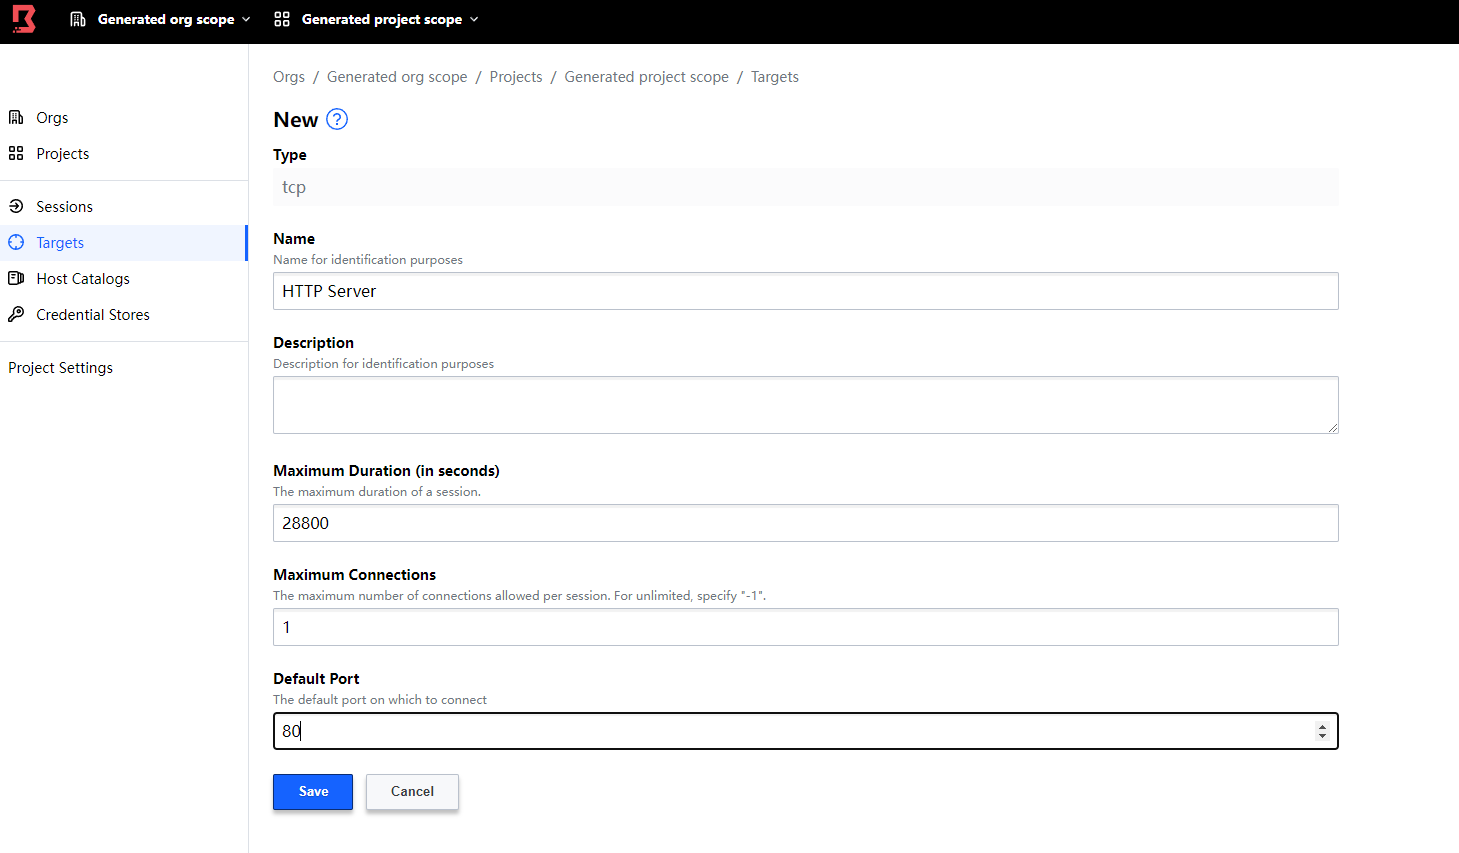1459x853 pixels.
Task: Open the Orgs breadcrumb link
Action: coord(288,76)
